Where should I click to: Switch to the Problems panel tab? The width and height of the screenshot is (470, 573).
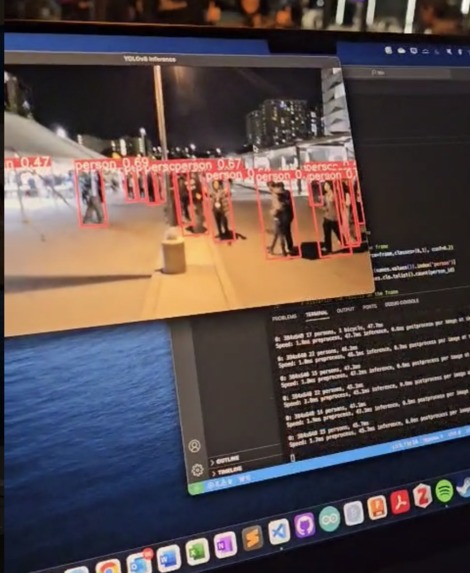coord(285,318)
